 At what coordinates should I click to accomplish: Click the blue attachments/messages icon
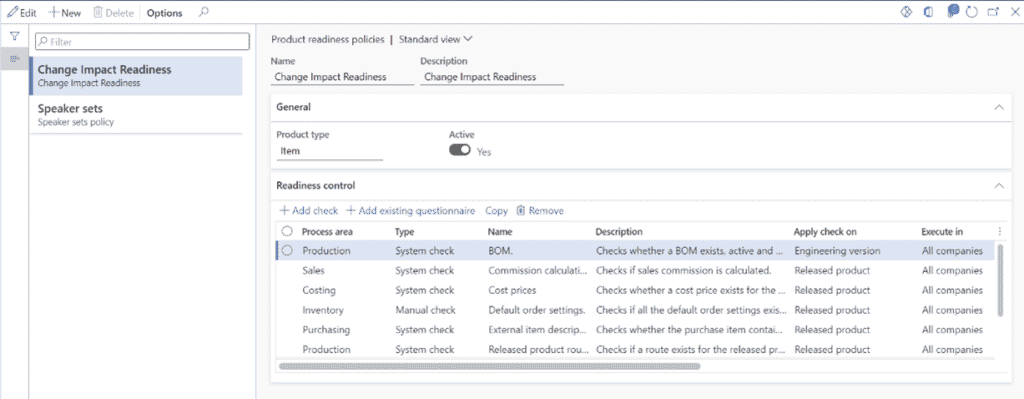click(x=953, y=11)
